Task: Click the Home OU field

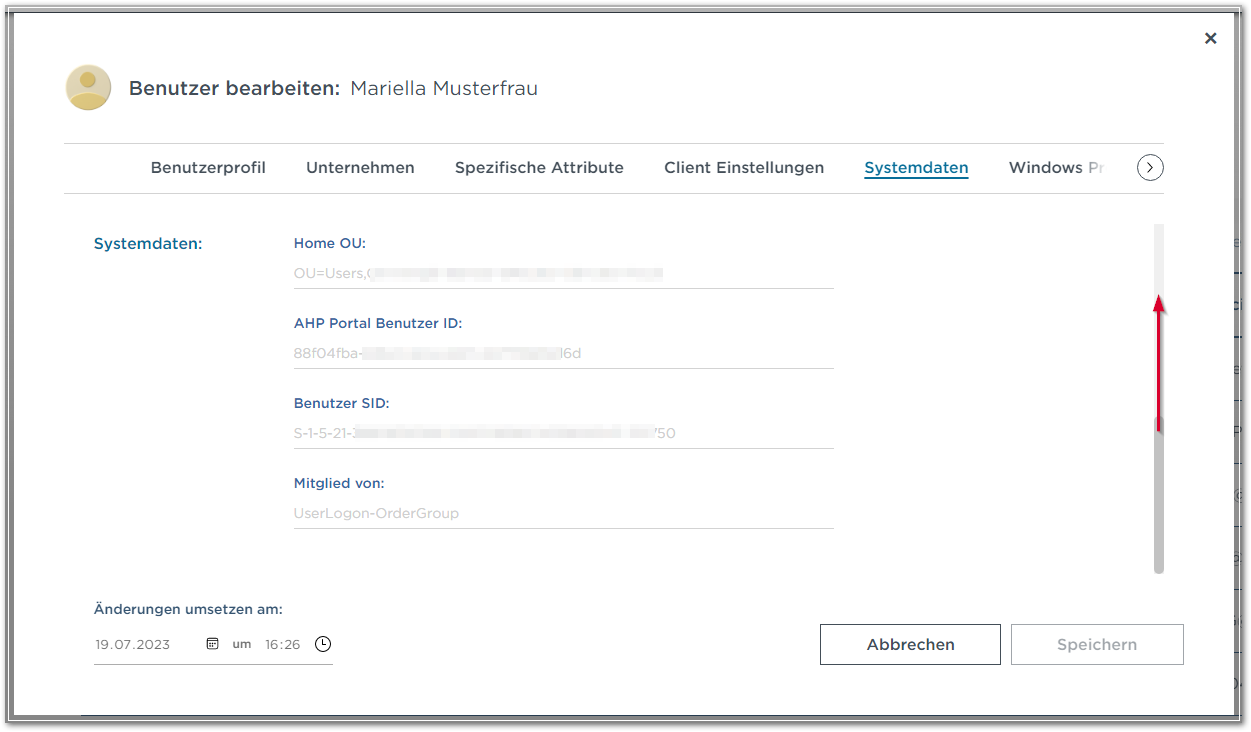Action: [x=563, y=272]
